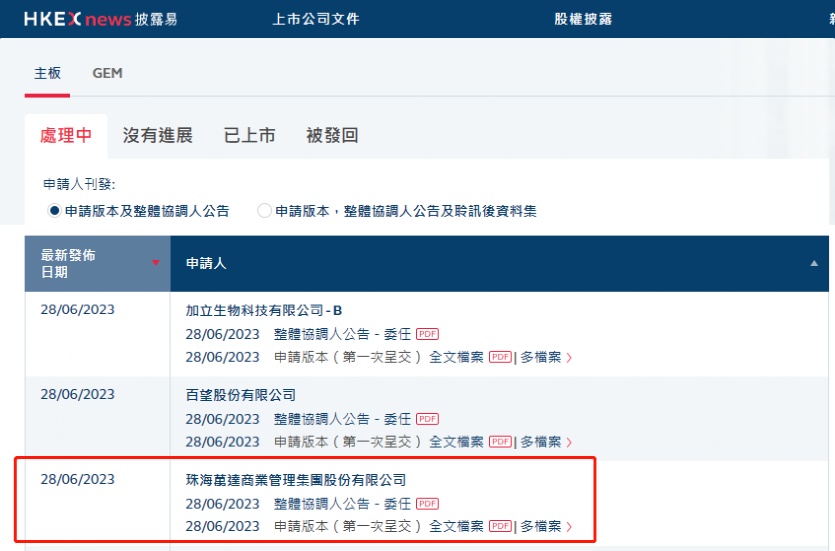Select 申請版本及整體協調人公告 radio button
The width and height of the screenshot is (835, 551).
[x=55, y=211]
